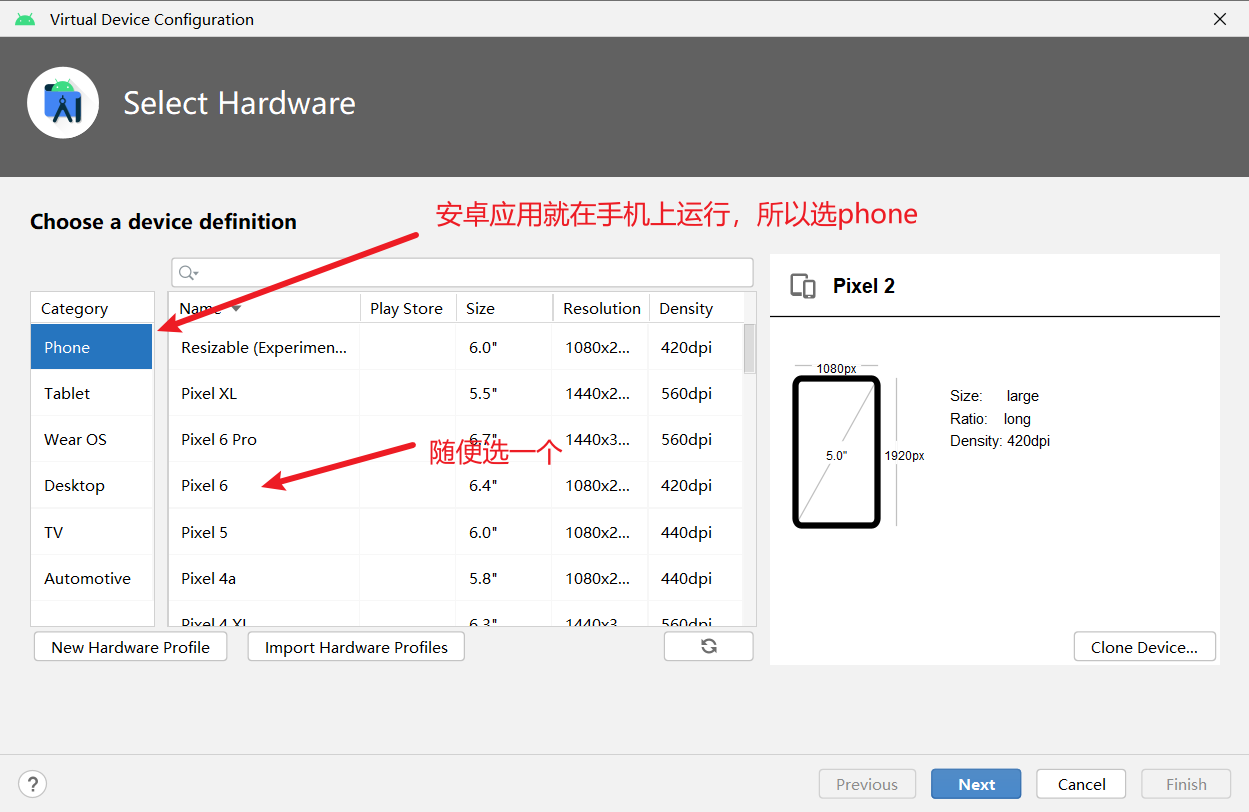Click the device search input field
The height and width of the screenshot is (812, 1249).
click(462, 273)
